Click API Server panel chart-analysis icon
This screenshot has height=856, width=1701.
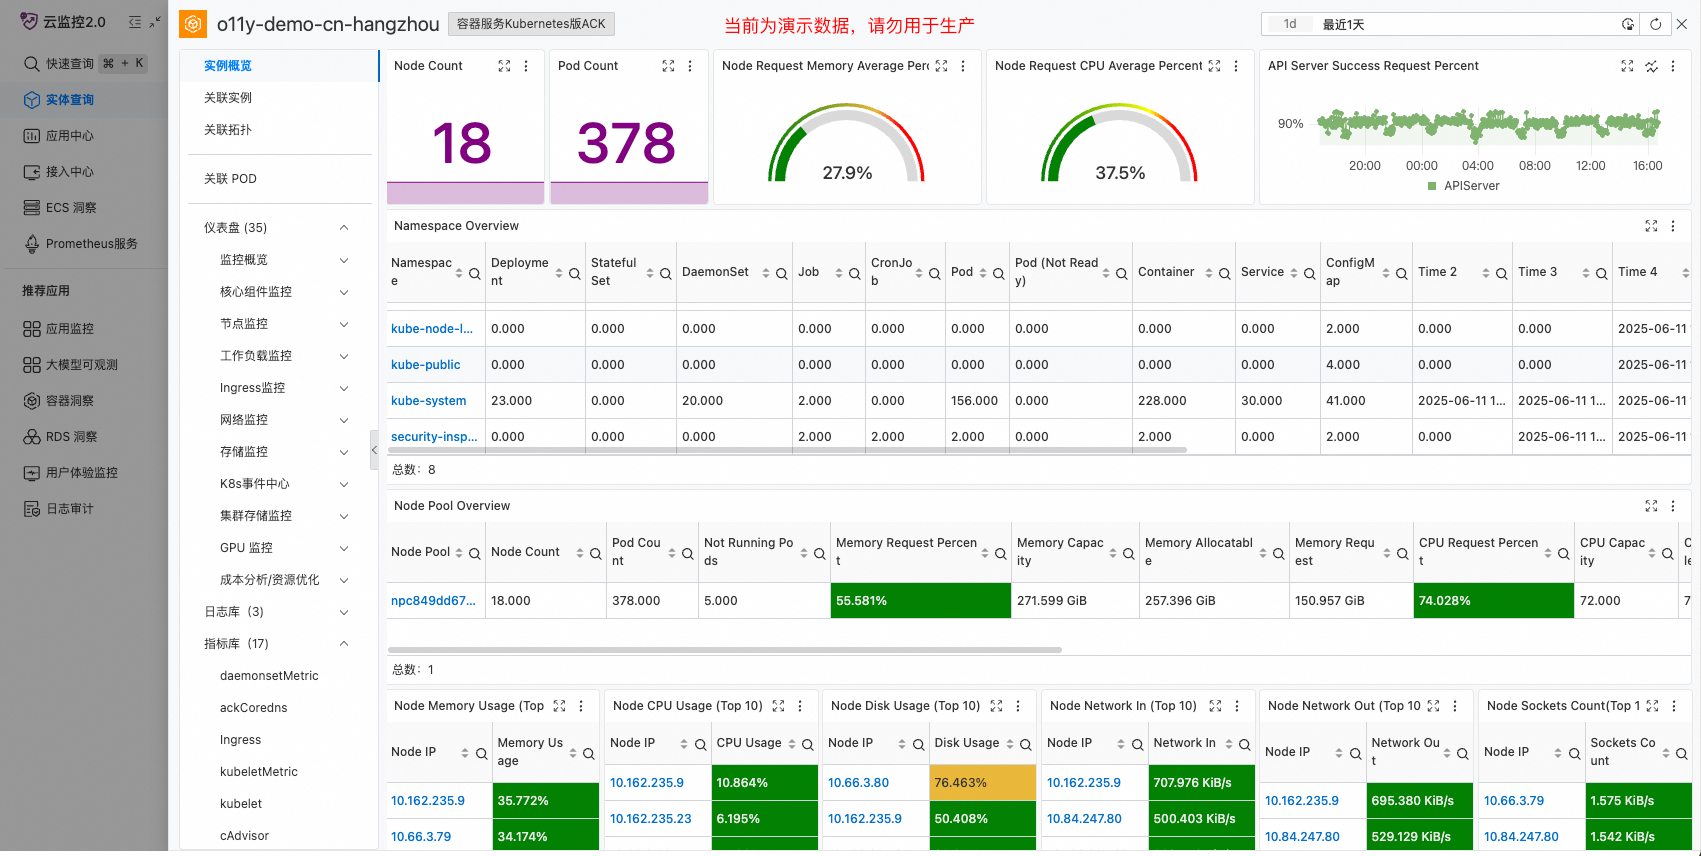pyautogui.click(x=1651, y=66)
